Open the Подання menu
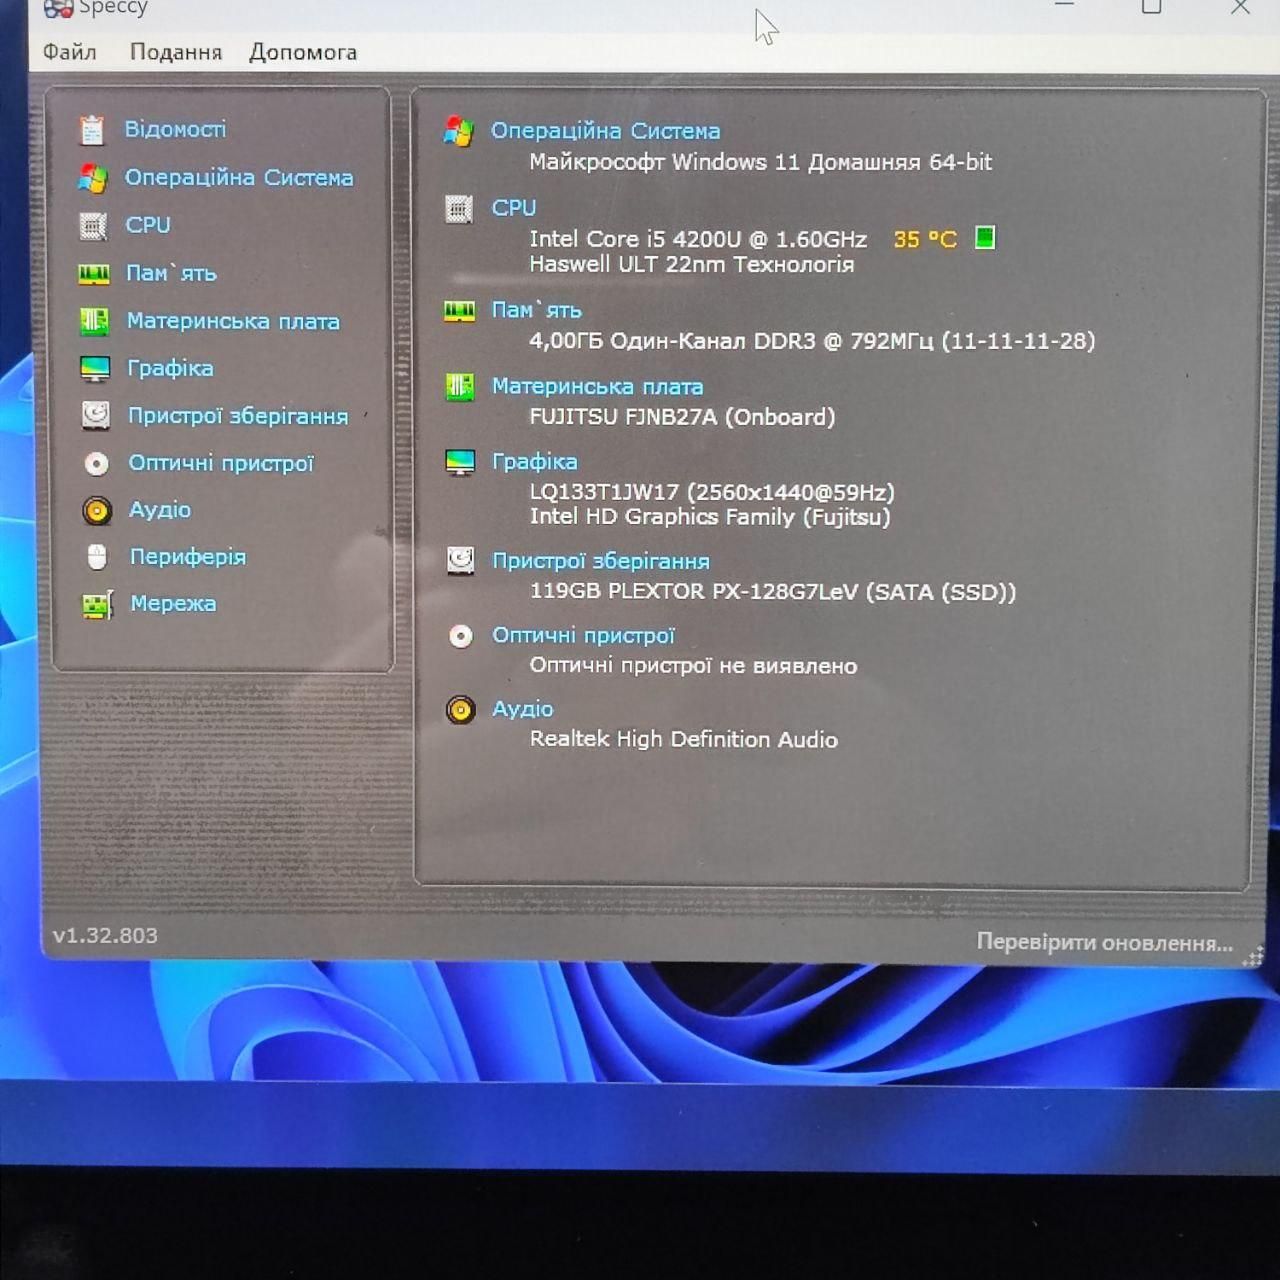 175,52
